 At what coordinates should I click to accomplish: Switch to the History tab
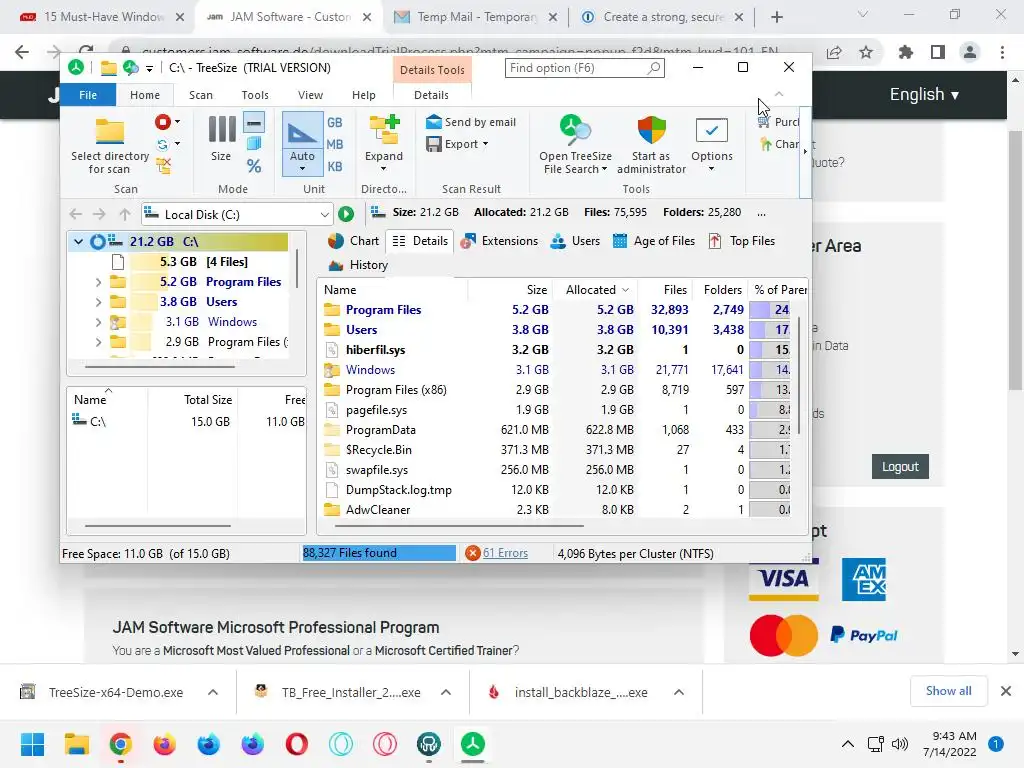[358, 265]
